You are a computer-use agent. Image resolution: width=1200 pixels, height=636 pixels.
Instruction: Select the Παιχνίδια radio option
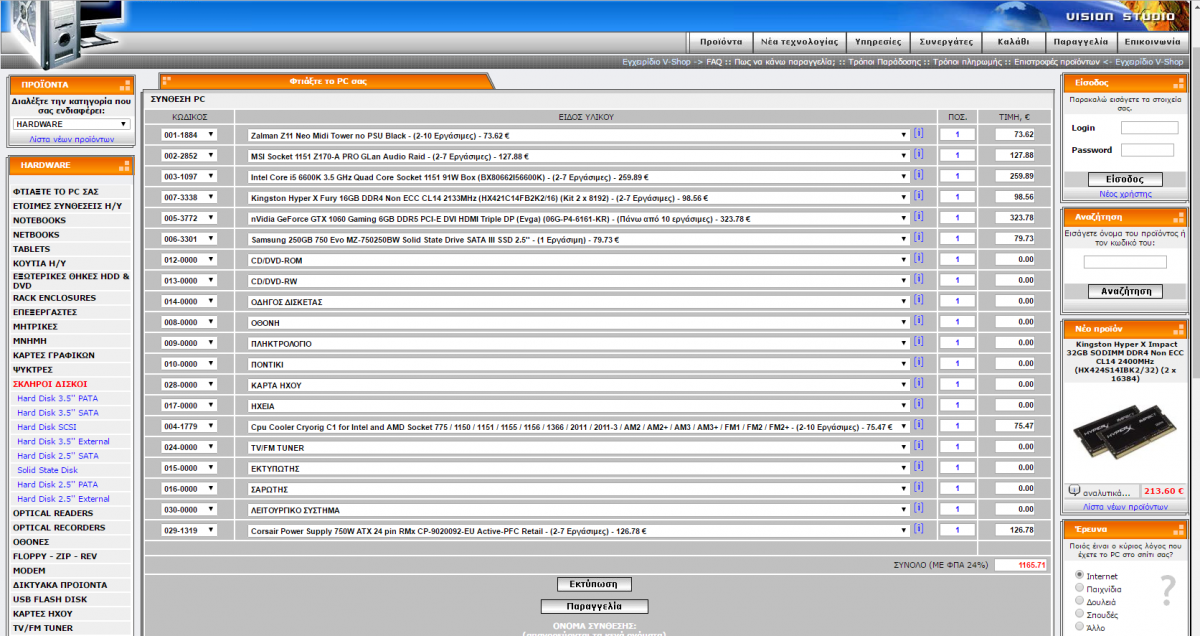point(1079,589)
